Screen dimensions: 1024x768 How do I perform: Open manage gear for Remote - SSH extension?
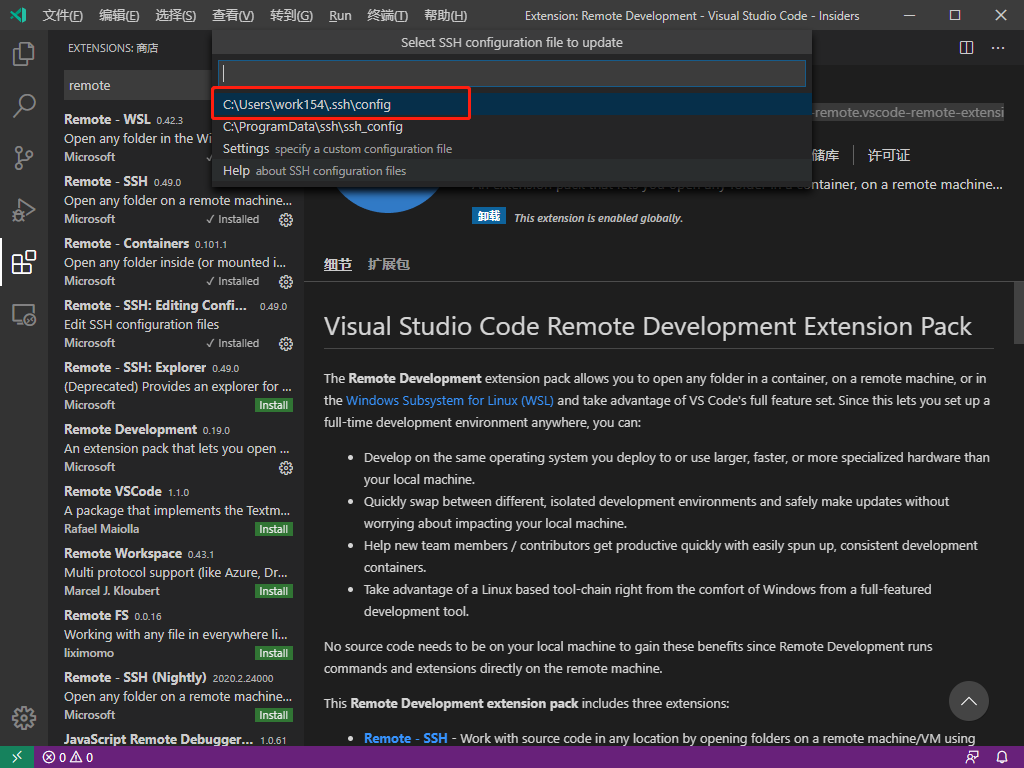coord(286,219)
